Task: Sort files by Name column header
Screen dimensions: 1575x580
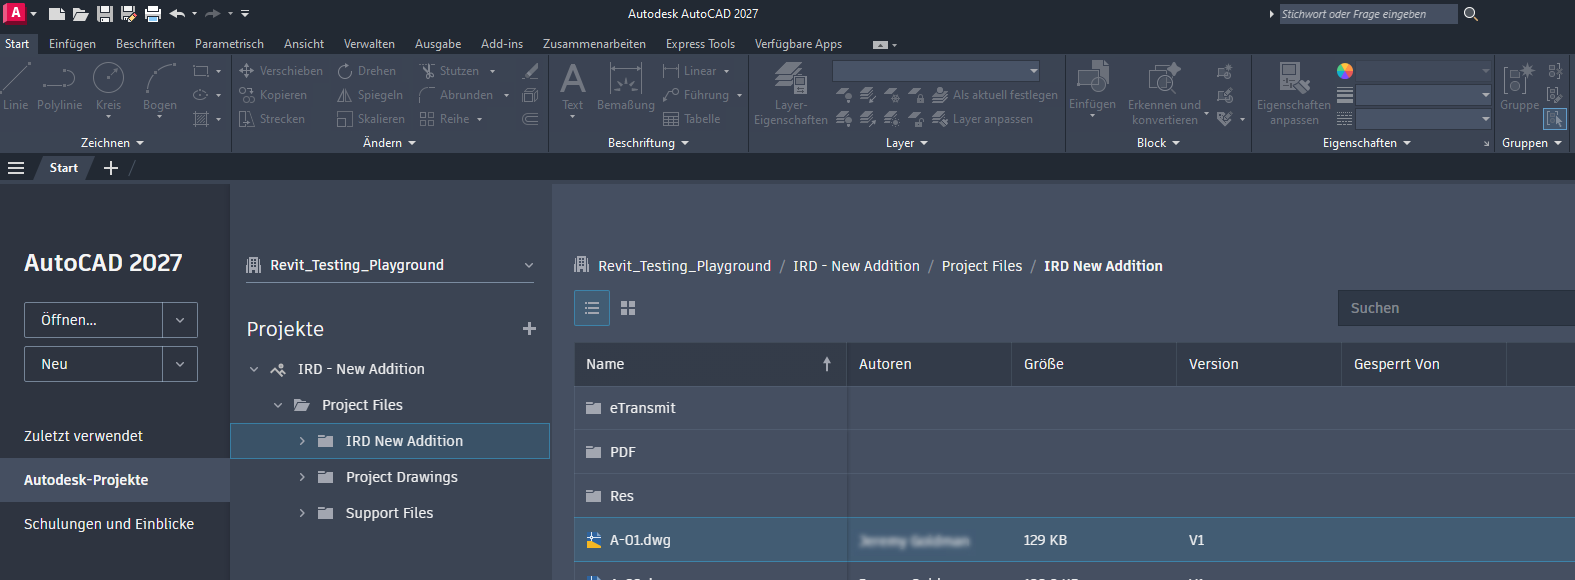Action: click(709, 364)
